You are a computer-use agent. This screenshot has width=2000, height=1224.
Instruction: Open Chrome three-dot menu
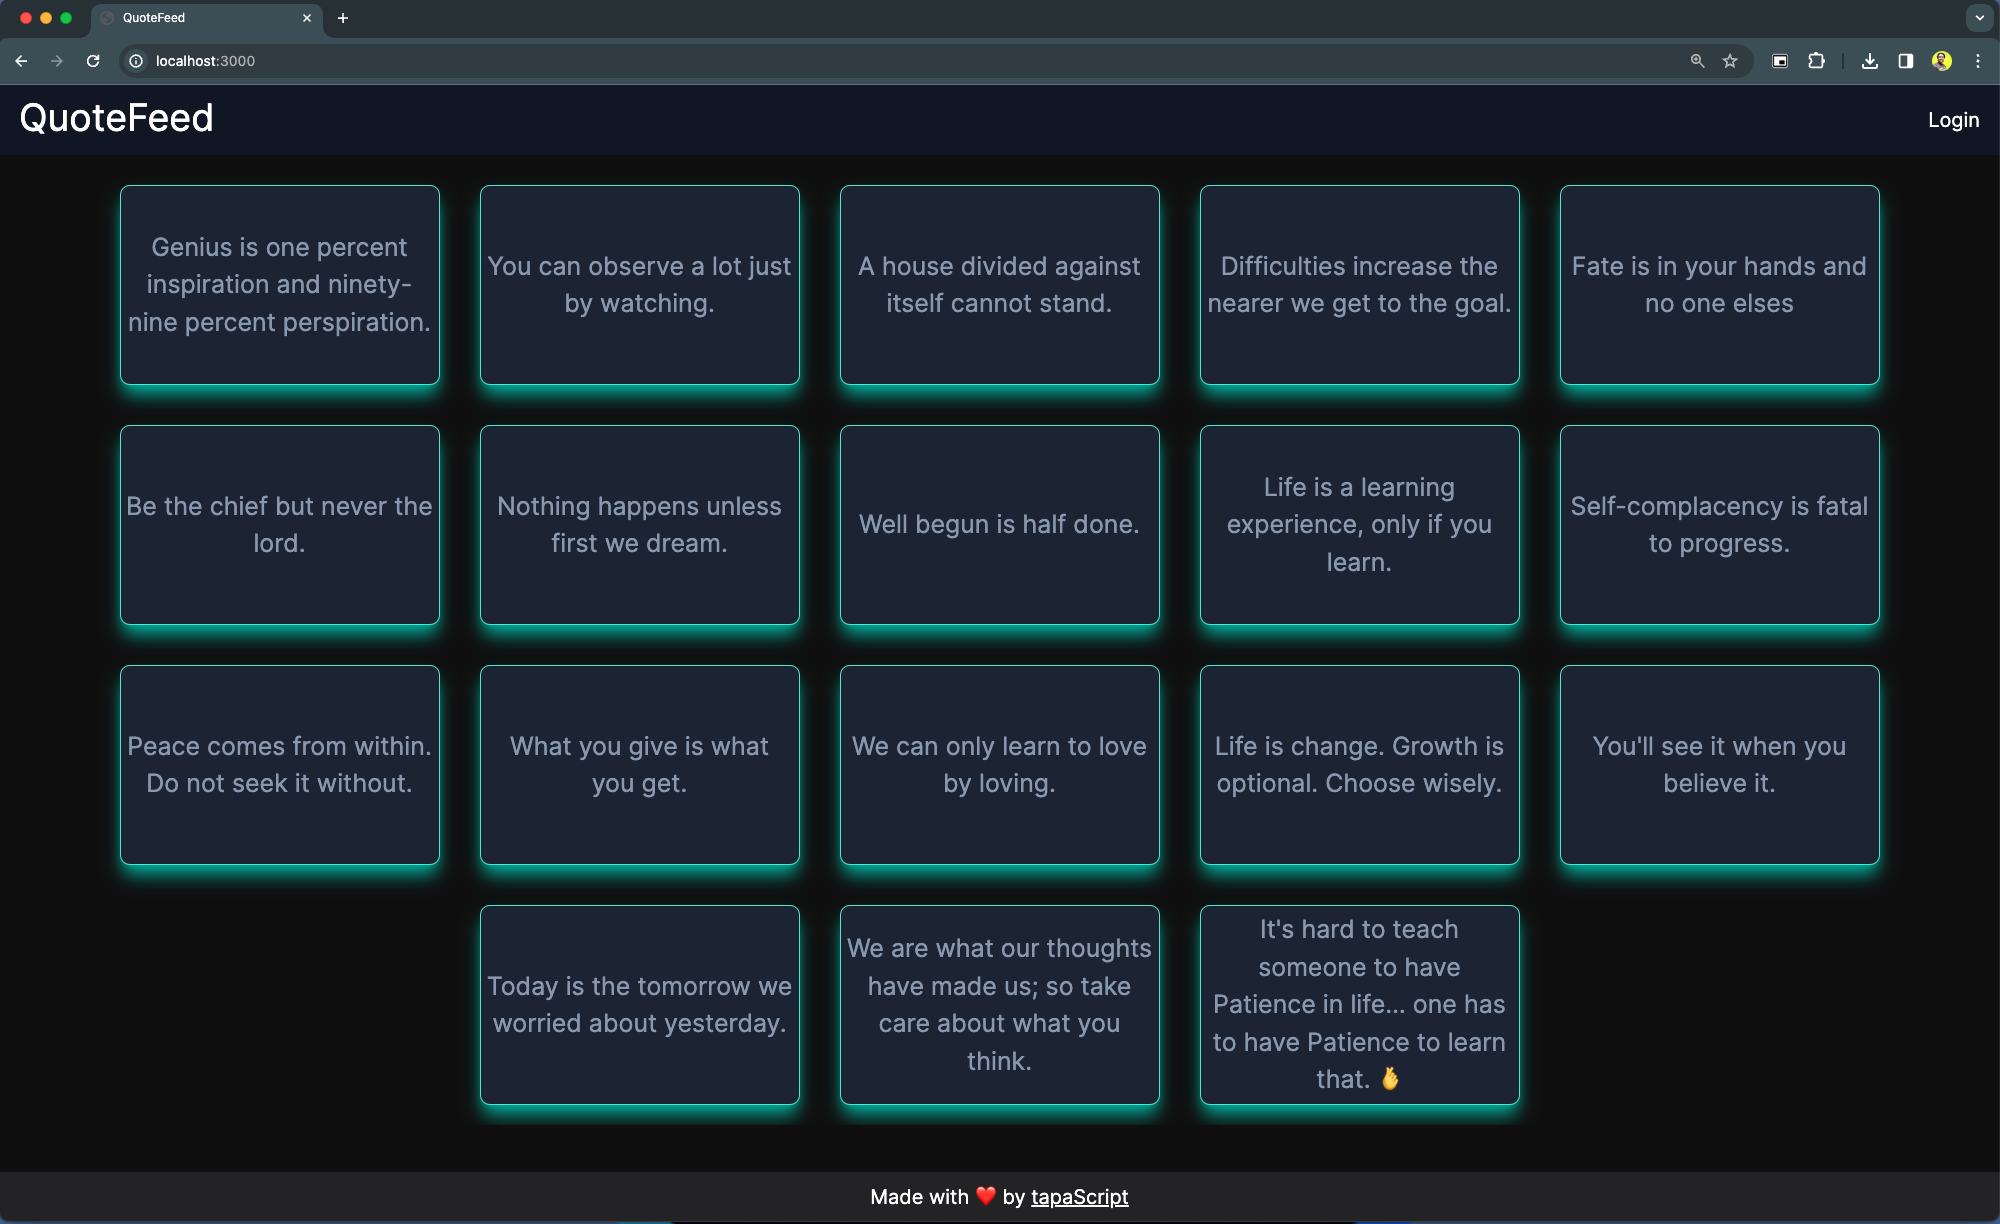click(1977, 61)
